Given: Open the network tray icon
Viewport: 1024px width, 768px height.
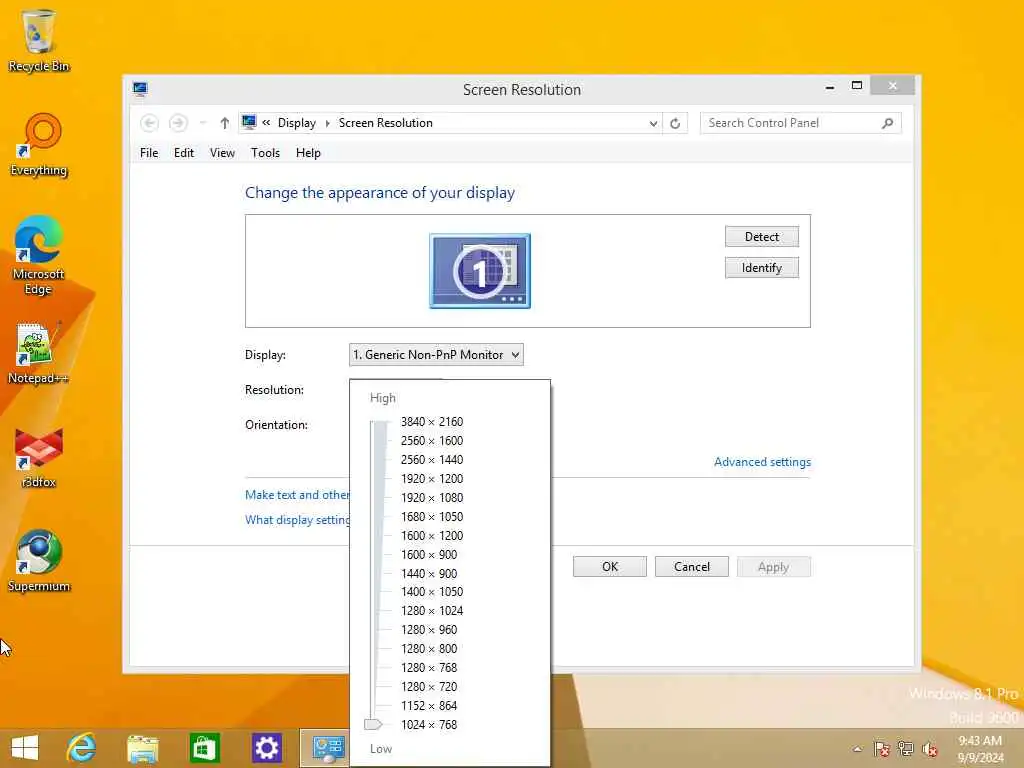Looking at the screenshot, I should (x=906, y=748).
